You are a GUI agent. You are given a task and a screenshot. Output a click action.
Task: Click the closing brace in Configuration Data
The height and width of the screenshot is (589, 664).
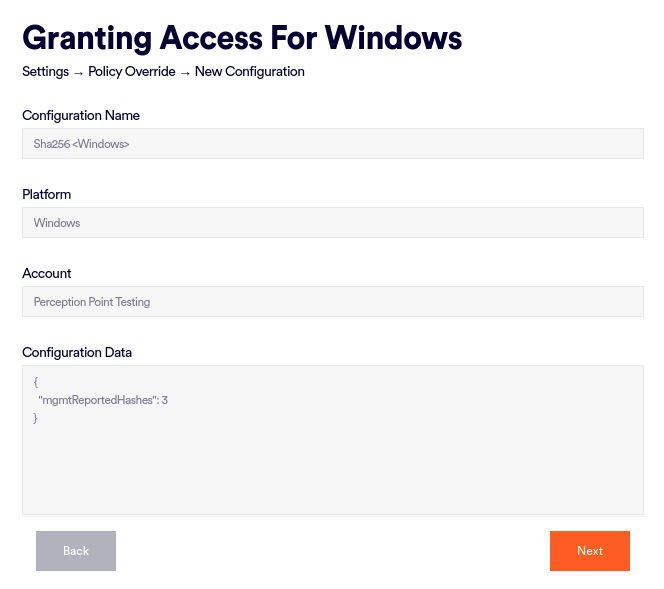[36, 418]
